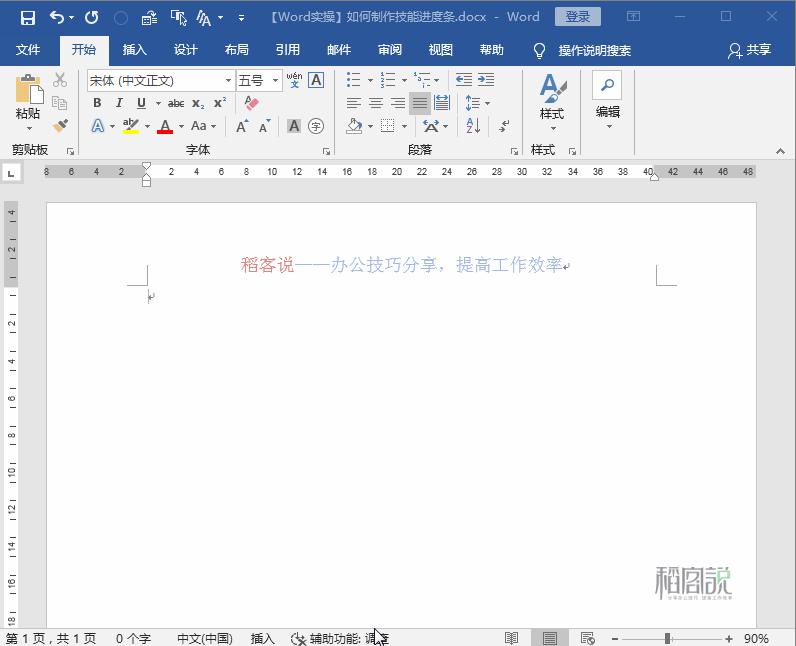796x646 pixels.
Task: Decrease paragraph indent
Action: click(x=463, y=80)
